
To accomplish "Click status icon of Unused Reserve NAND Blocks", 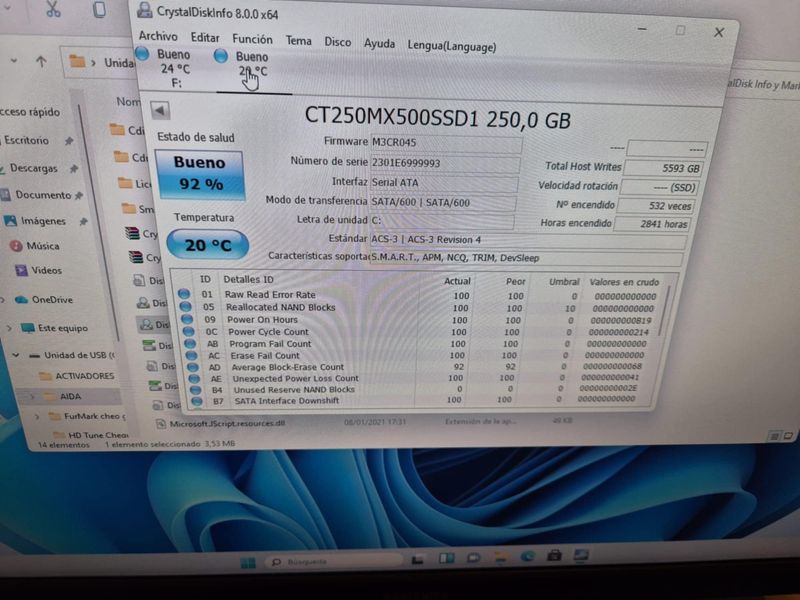I will tap(196, 390).
